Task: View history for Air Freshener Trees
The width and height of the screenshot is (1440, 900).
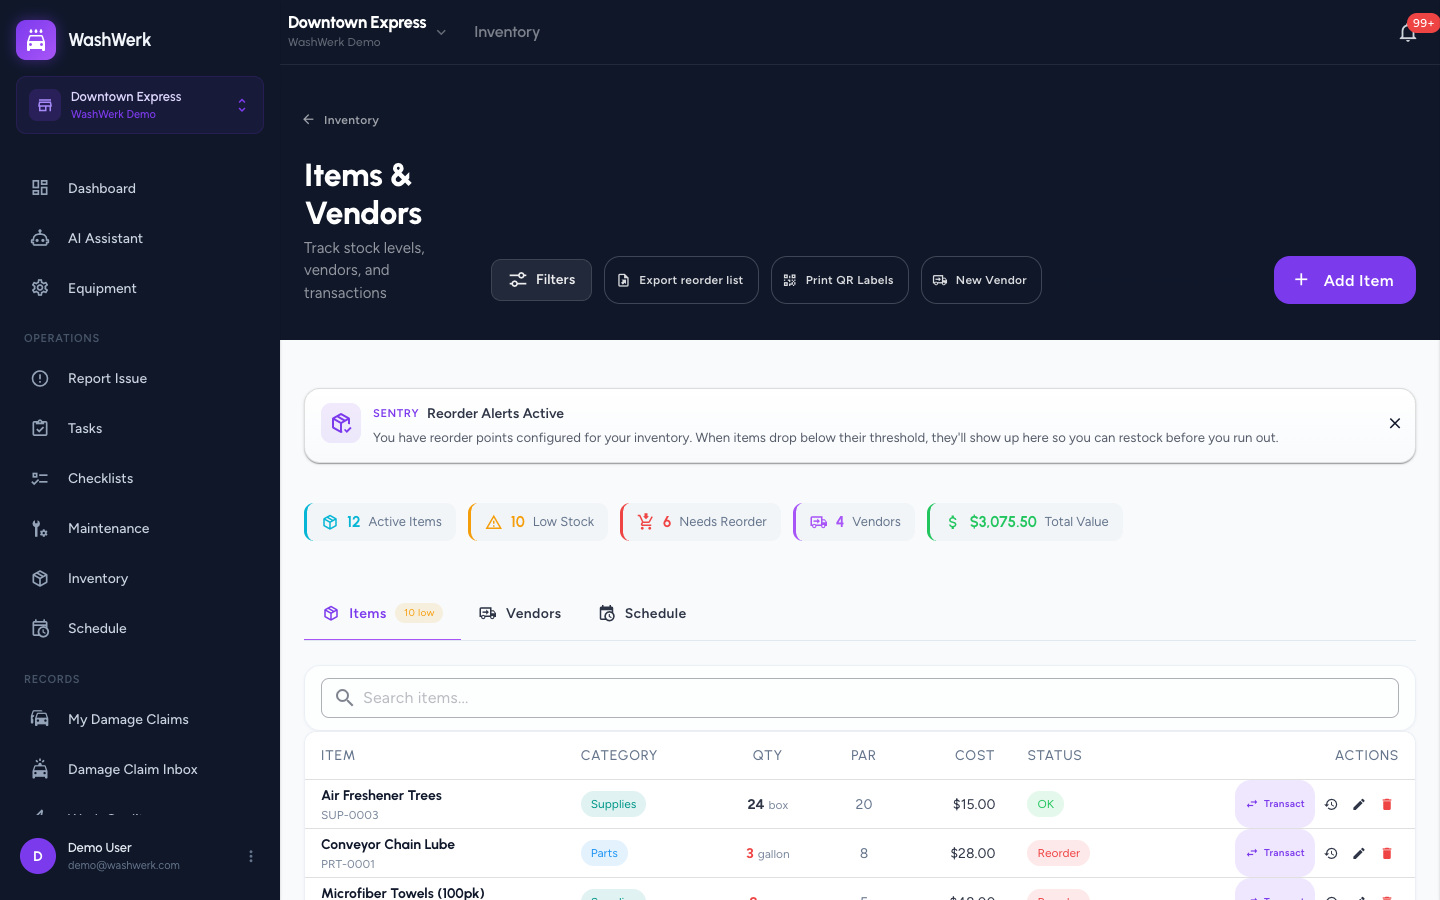Action: tap(1331, 804)
